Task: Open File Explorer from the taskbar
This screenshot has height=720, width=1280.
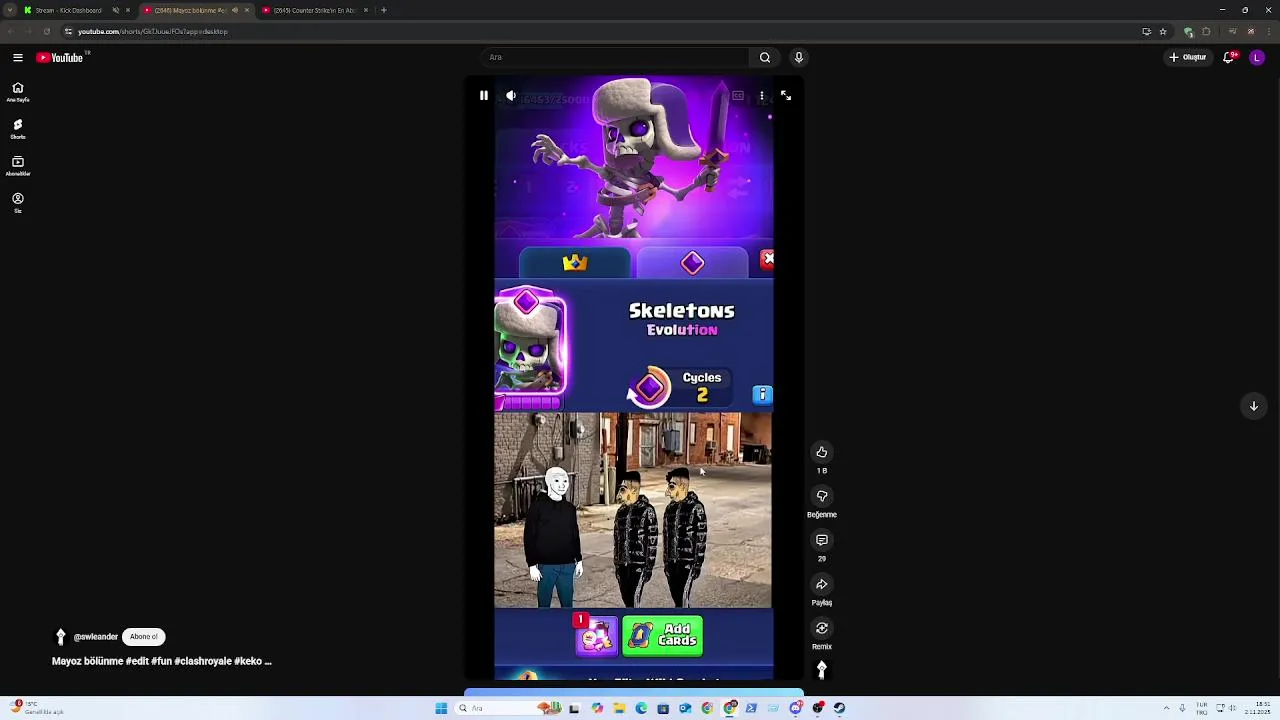Action: [x=619, y=708]
